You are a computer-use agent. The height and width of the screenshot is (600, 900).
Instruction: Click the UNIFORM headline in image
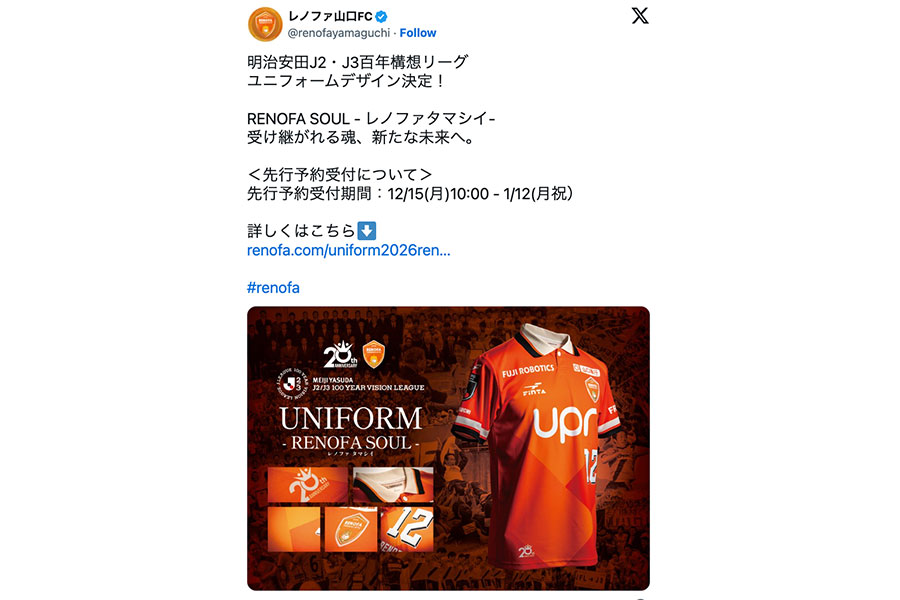351,419
